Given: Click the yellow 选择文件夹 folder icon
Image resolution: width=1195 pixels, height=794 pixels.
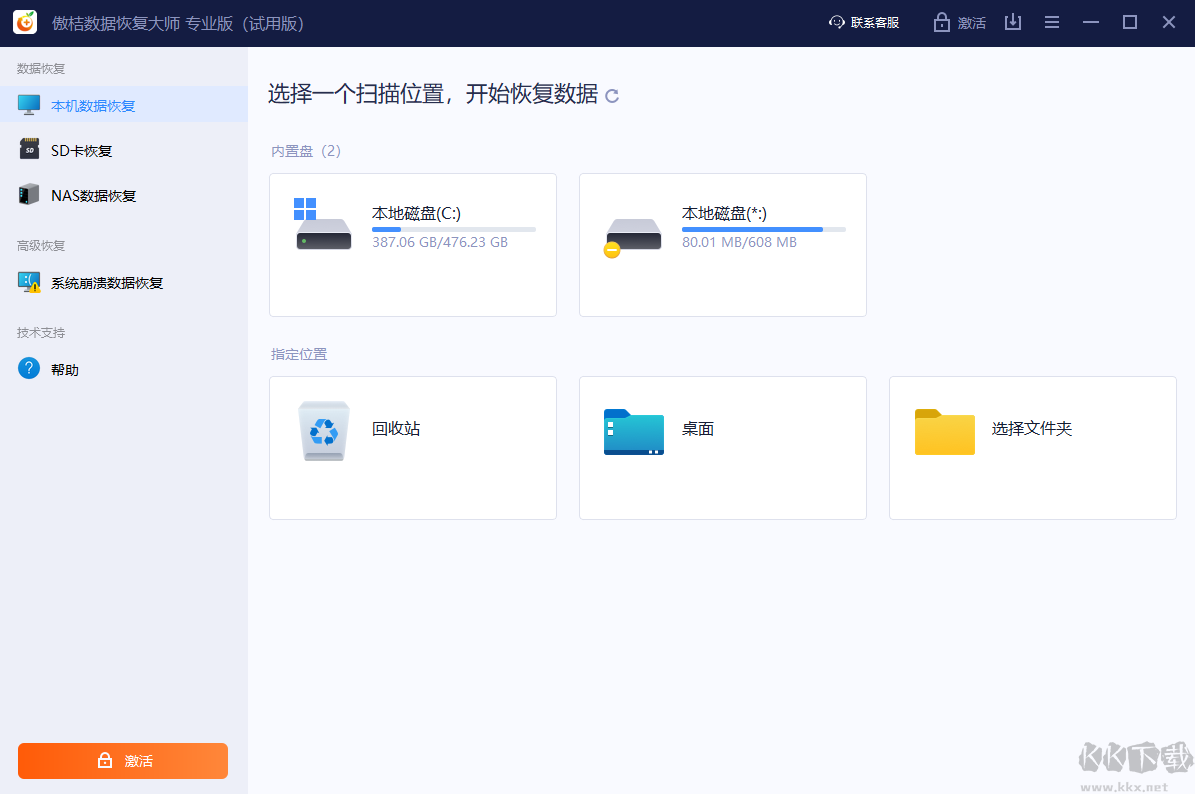Looking at the screenshot, I should tap(944, 431).
